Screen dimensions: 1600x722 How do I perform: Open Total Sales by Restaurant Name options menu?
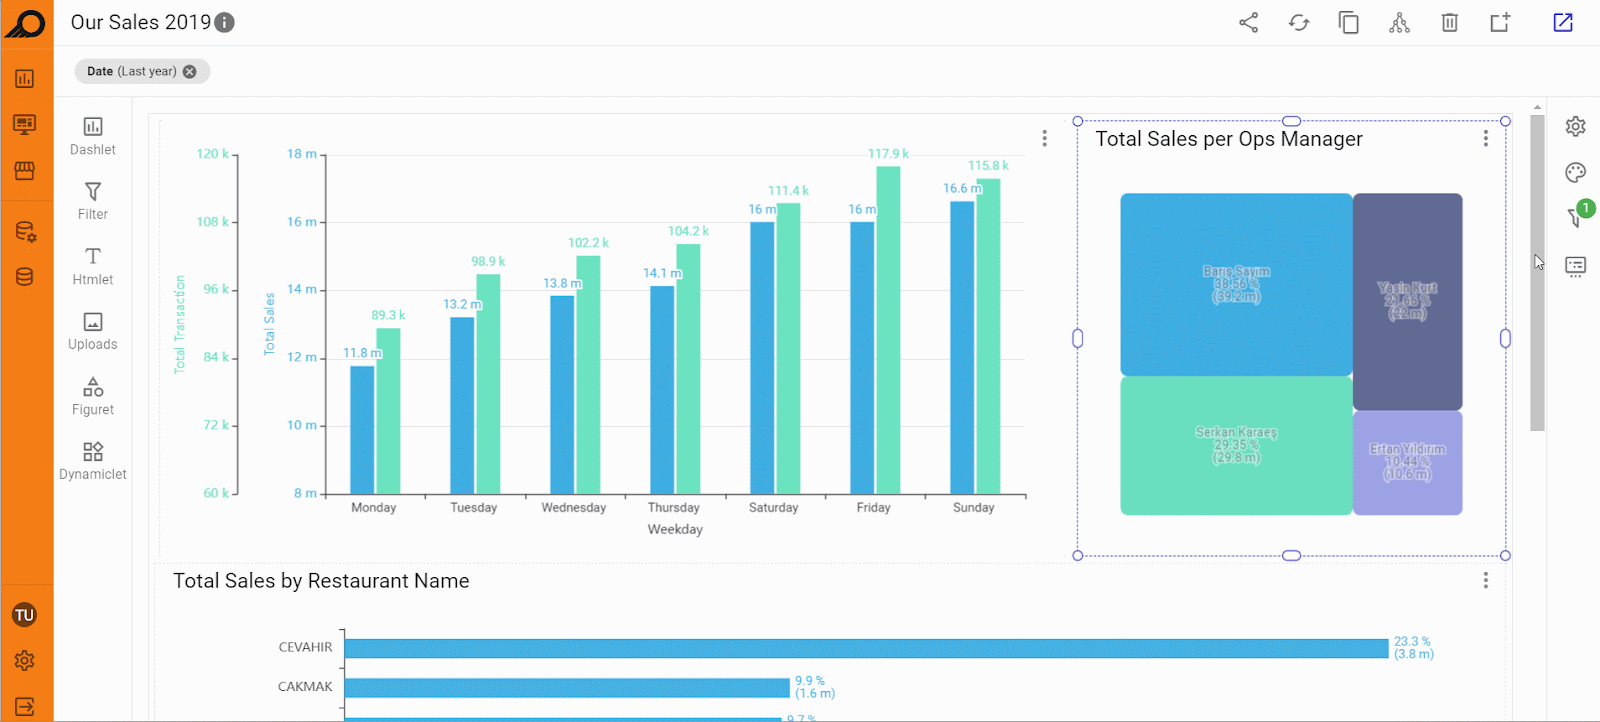pyautogui.click(x=1486, y=580)
